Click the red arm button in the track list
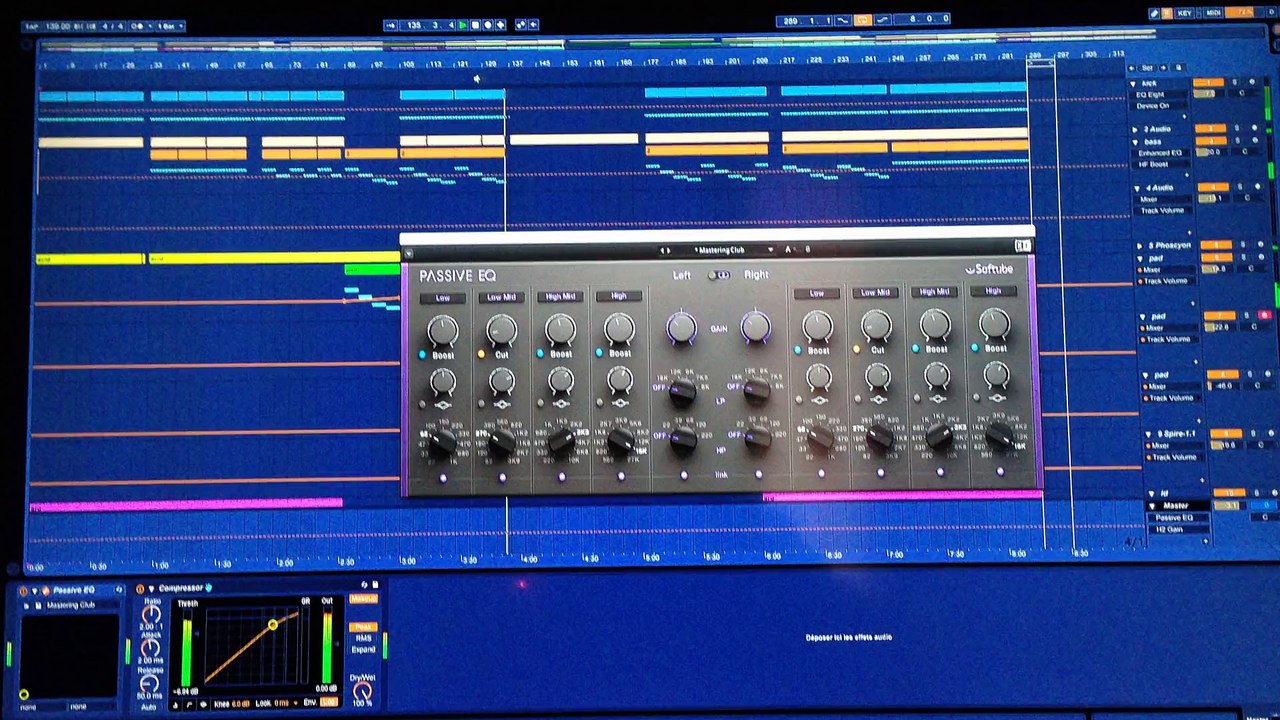Screen dimensions: 1280x720 click(x=1264, y=316)
